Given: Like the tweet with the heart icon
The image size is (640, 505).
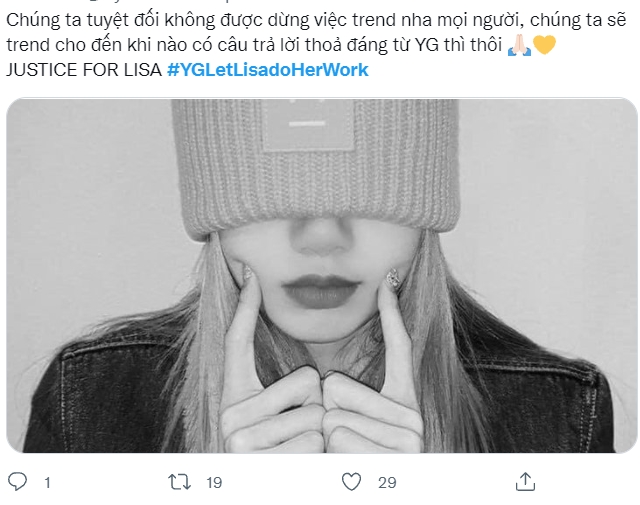Looking at the screenshot, I should click(351, 482).
